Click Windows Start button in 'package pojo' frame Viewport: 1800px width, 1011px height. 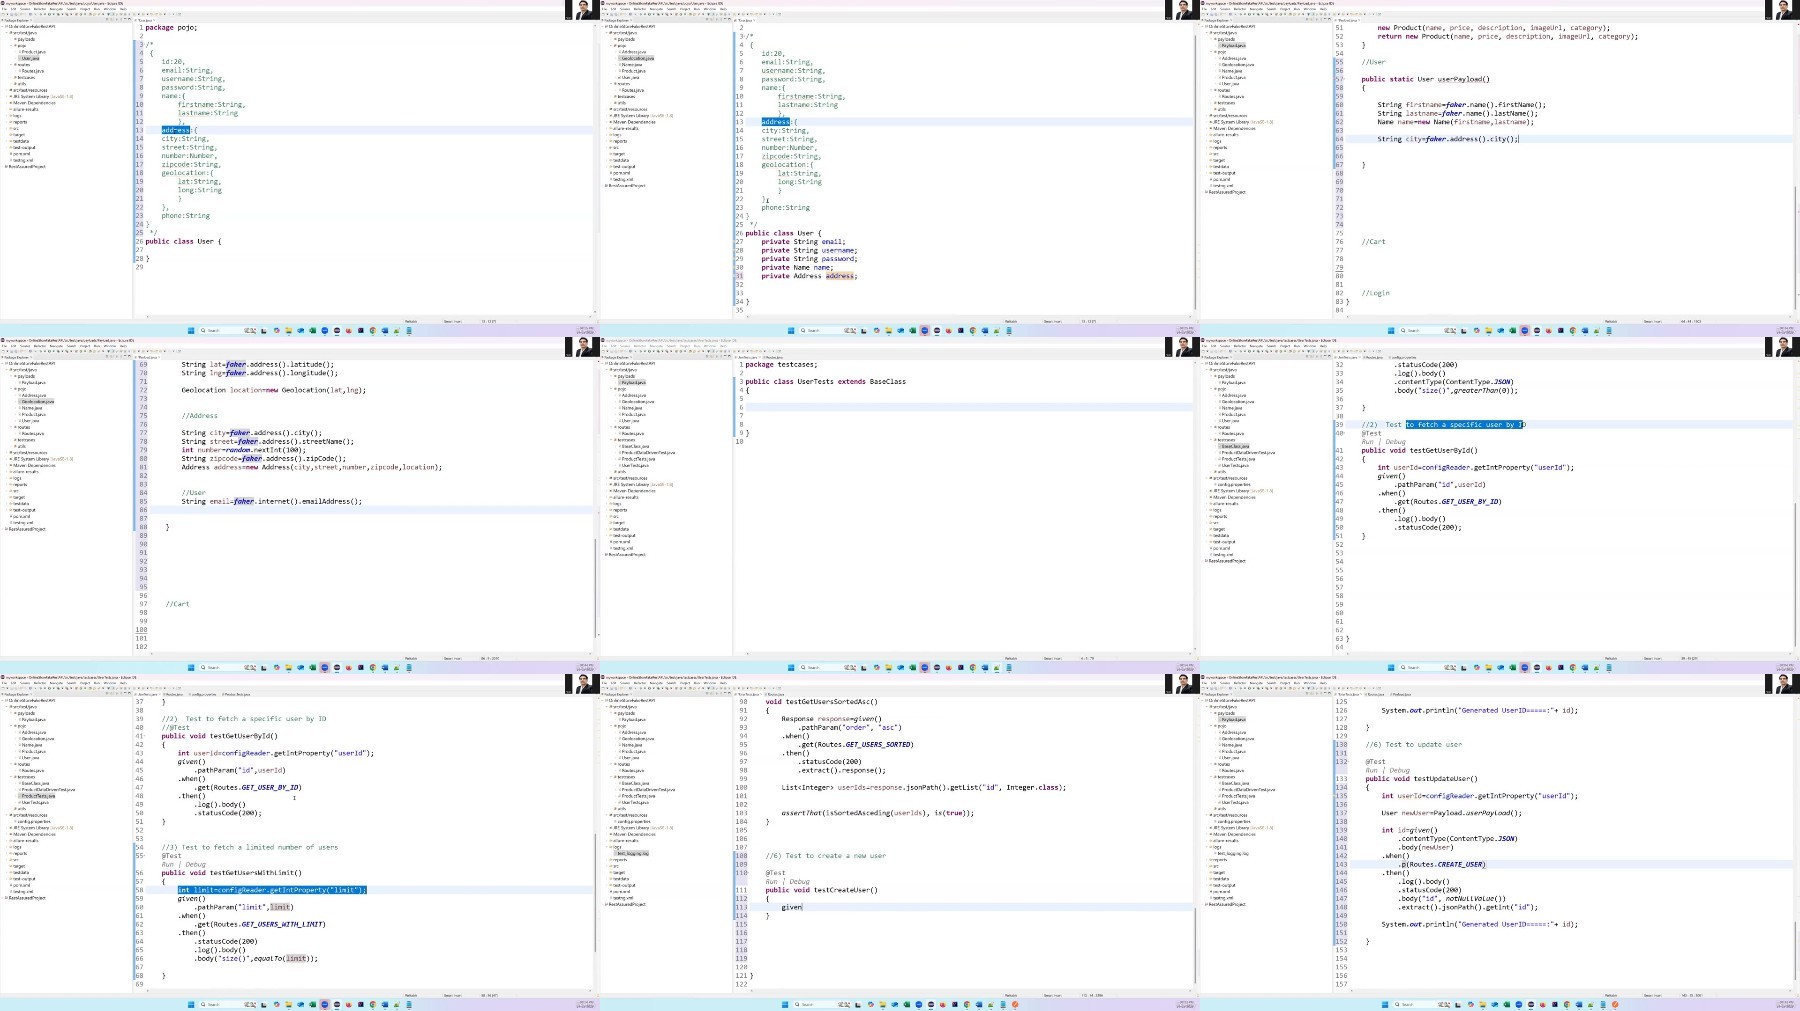(x=191, y=330)
